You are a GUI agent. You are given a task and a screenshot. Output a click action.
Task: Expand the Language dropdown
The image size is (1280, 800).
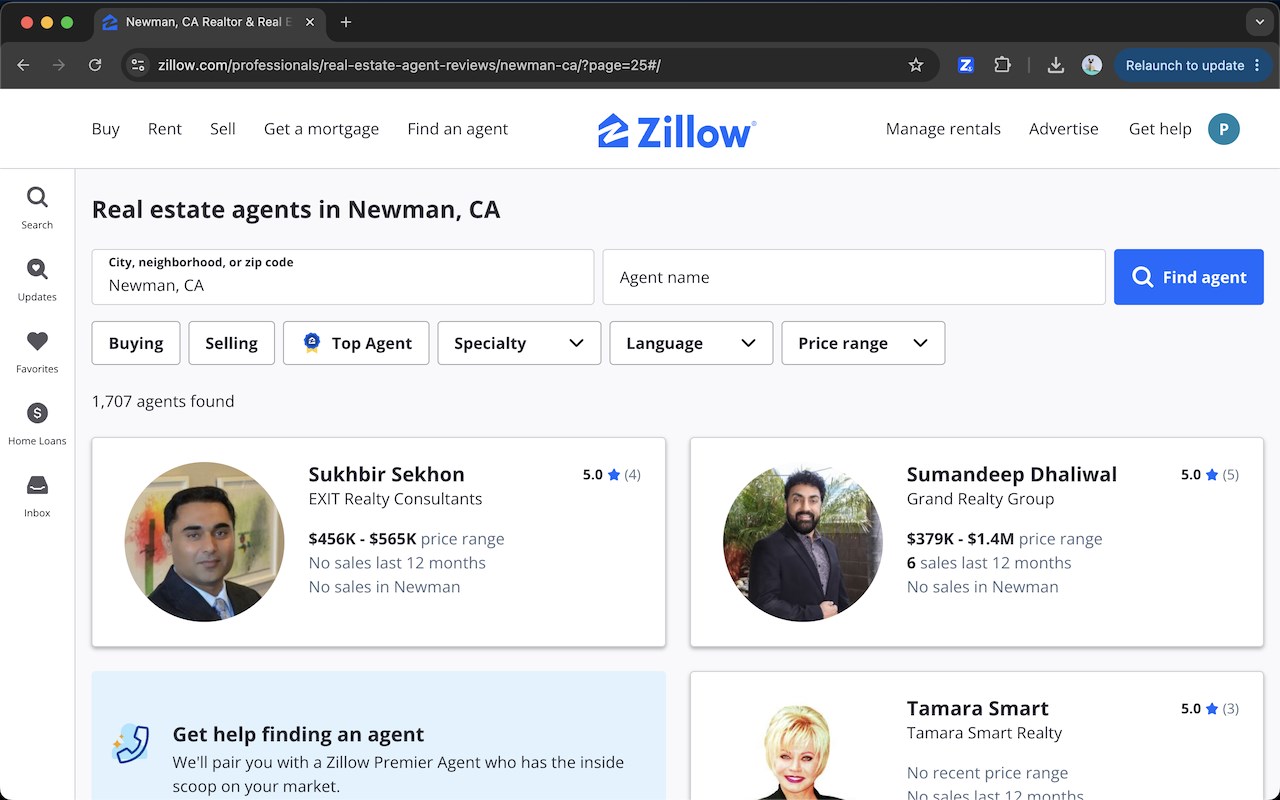pyautogui.click(x=691, y=343)
